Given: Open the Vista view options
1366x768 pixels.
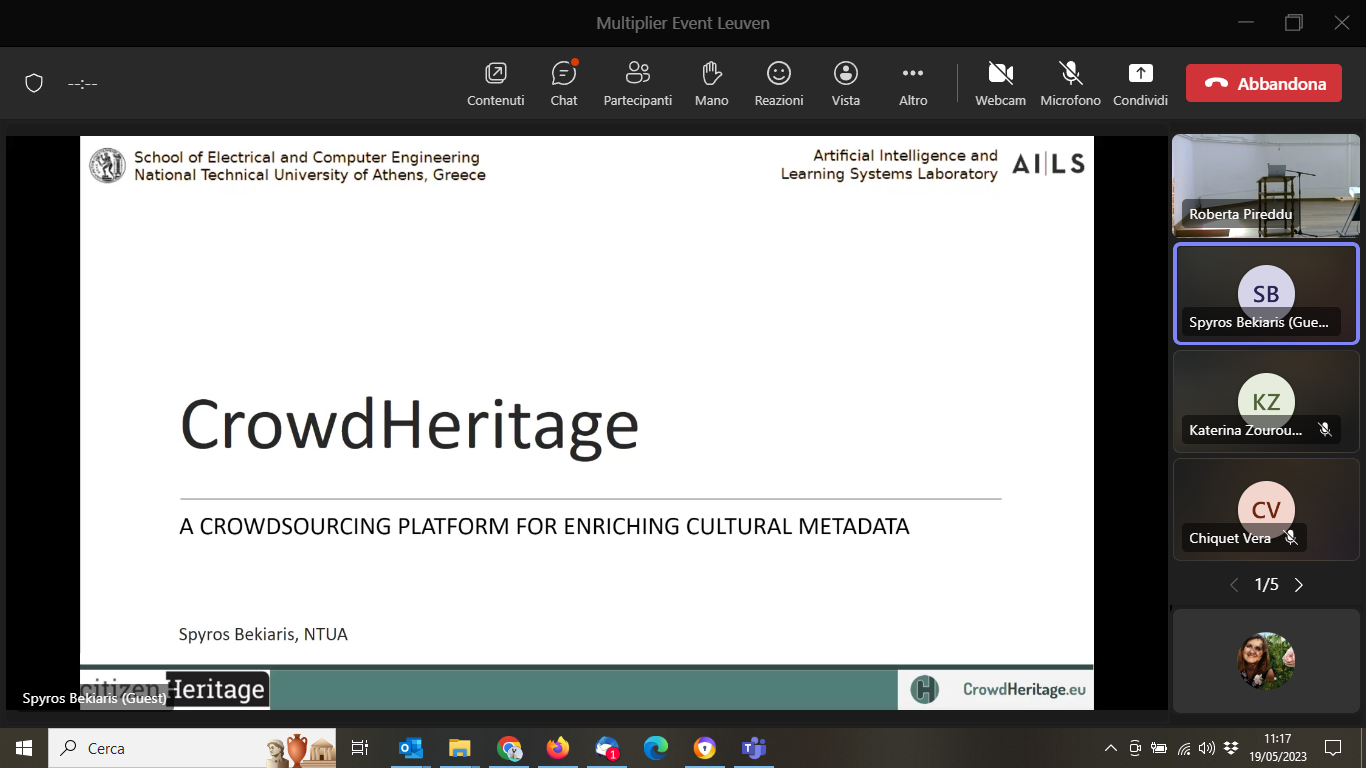Looking at the screenshot, I should pyautogui.click(x=846, y=84).
